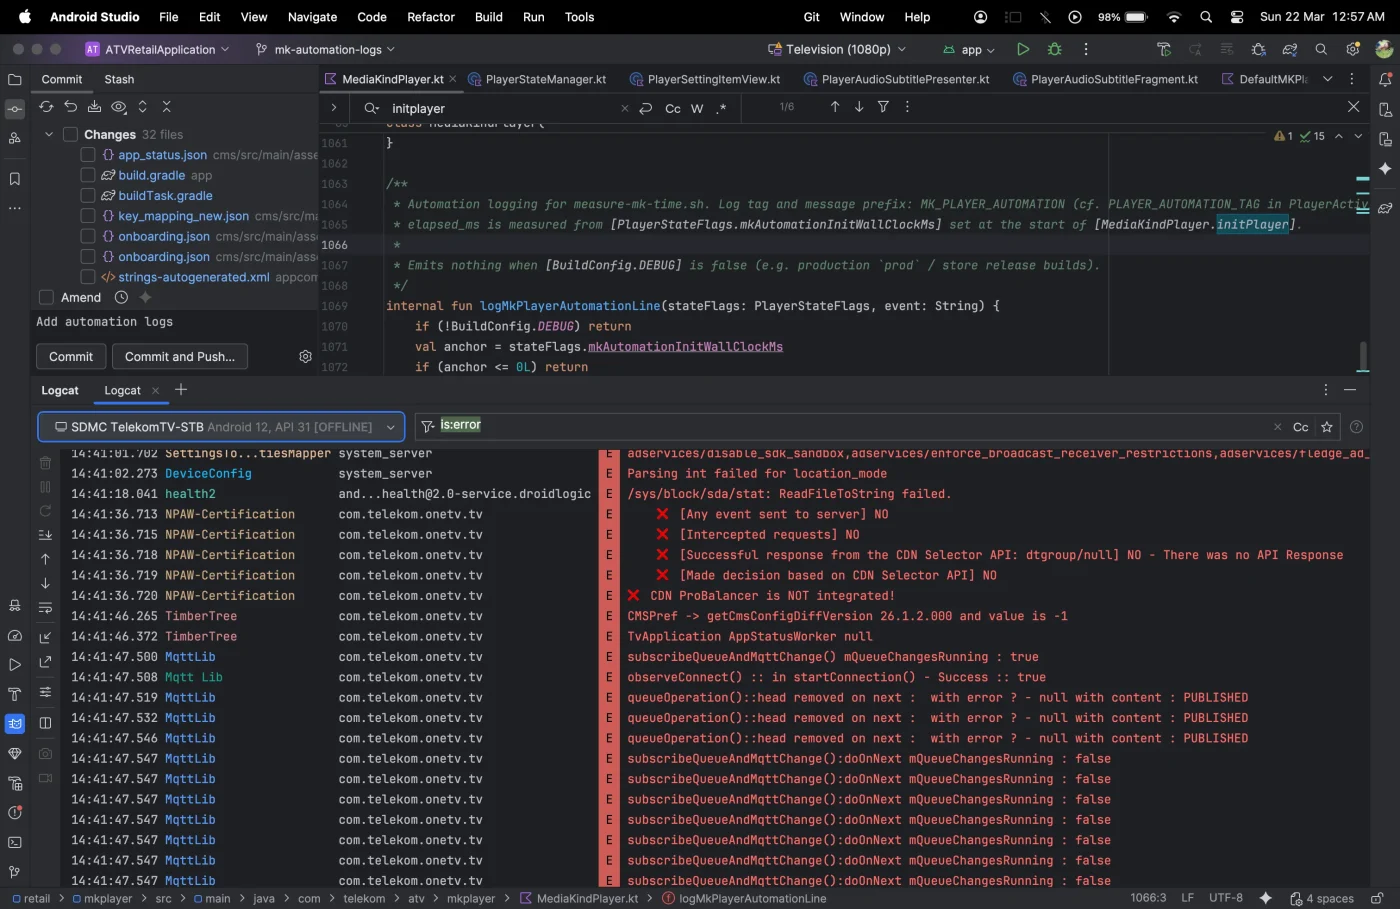Jump to next search occurrence arrow
The image size is (1400, 909).
point(859,107)
